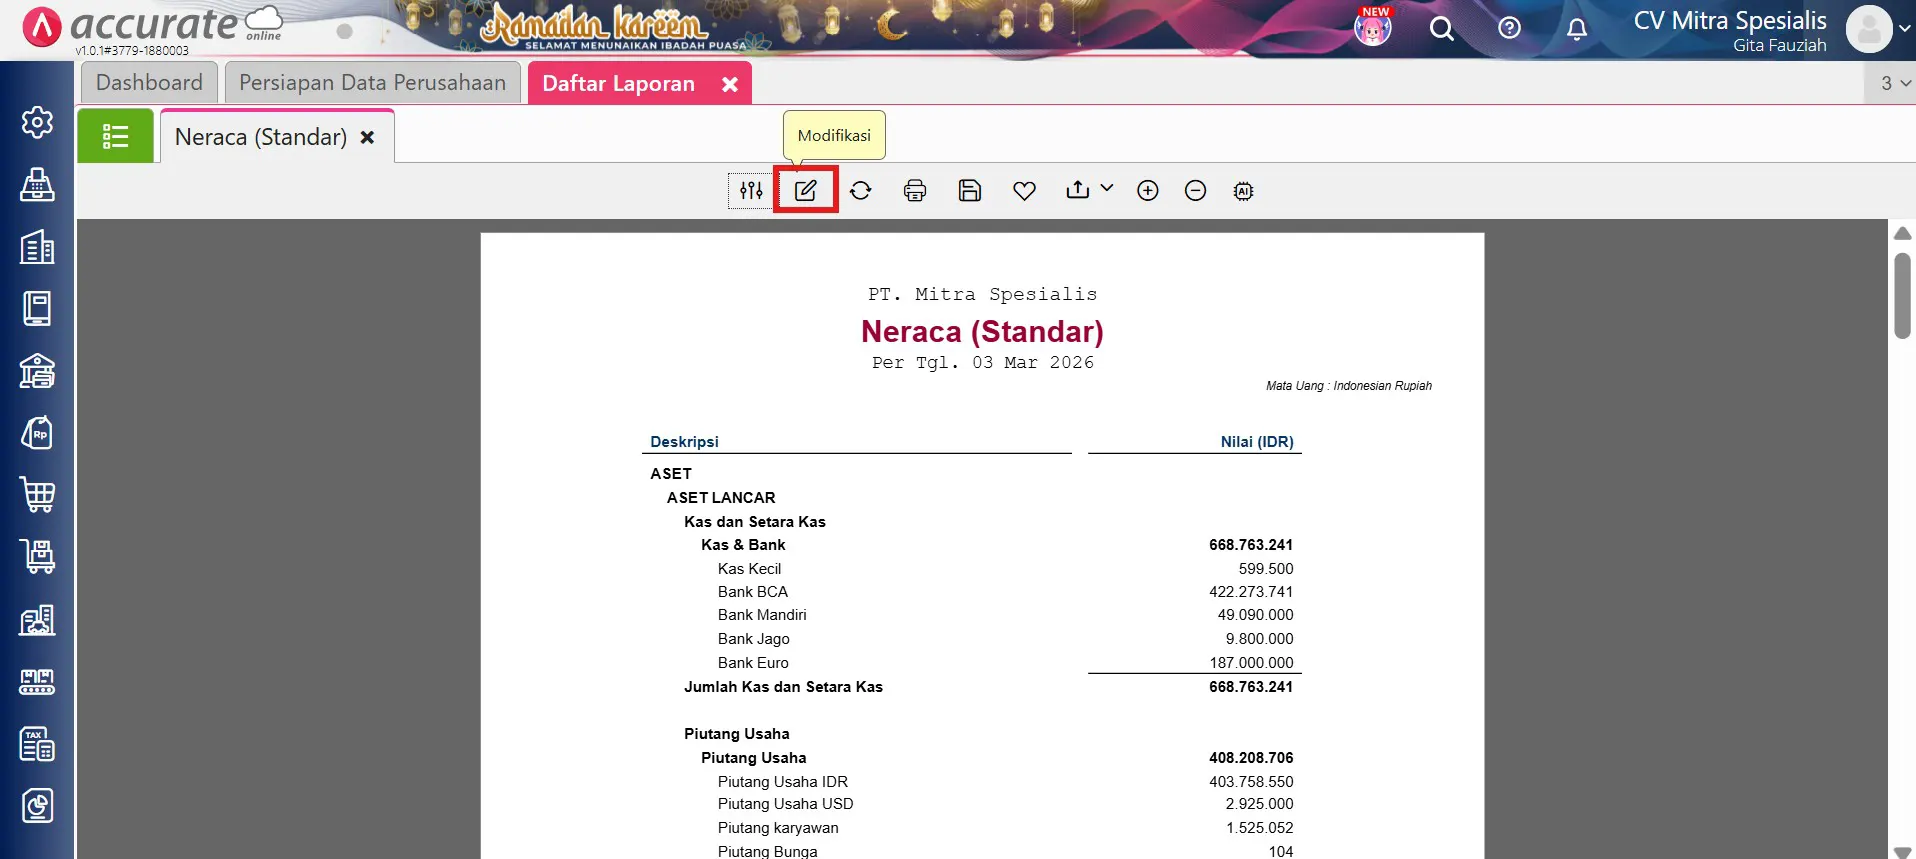The height and width of the screenshot is (859, 1916).
Task: Open the settings gear in sidebar
Action: point(37,122)
